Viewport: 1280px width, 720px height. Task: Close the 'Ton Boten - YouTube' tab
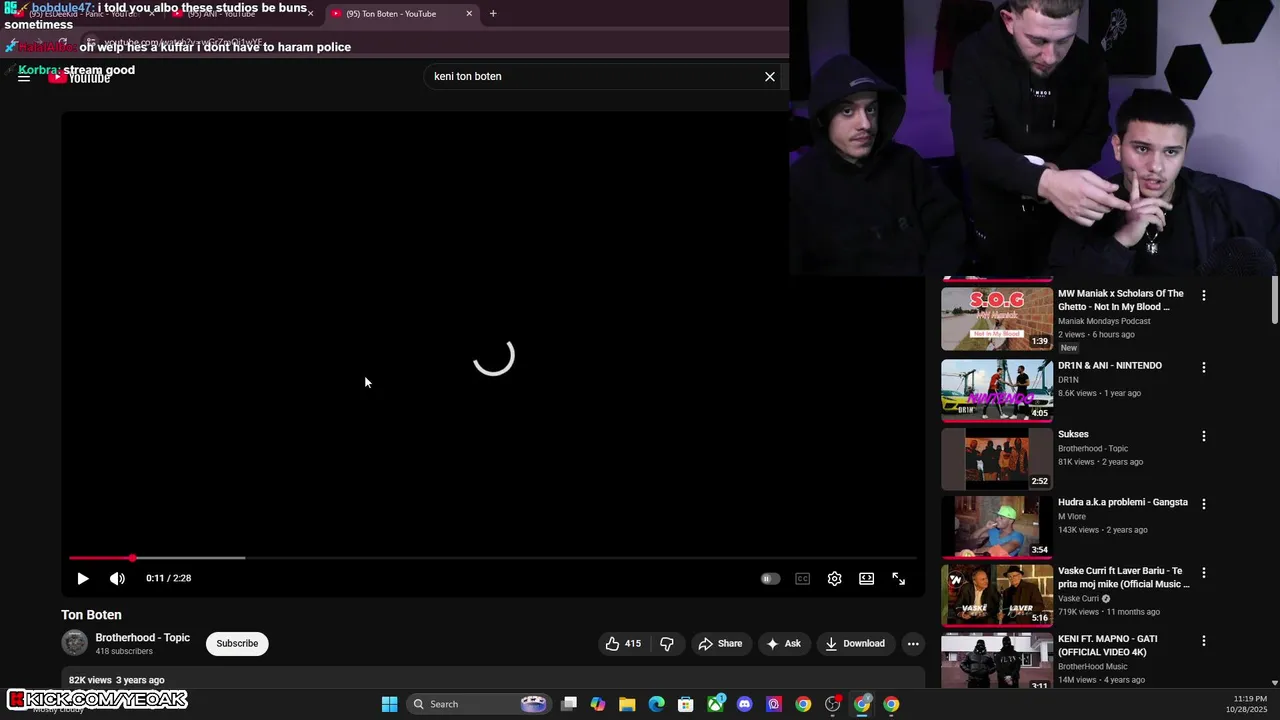[469, 14]
